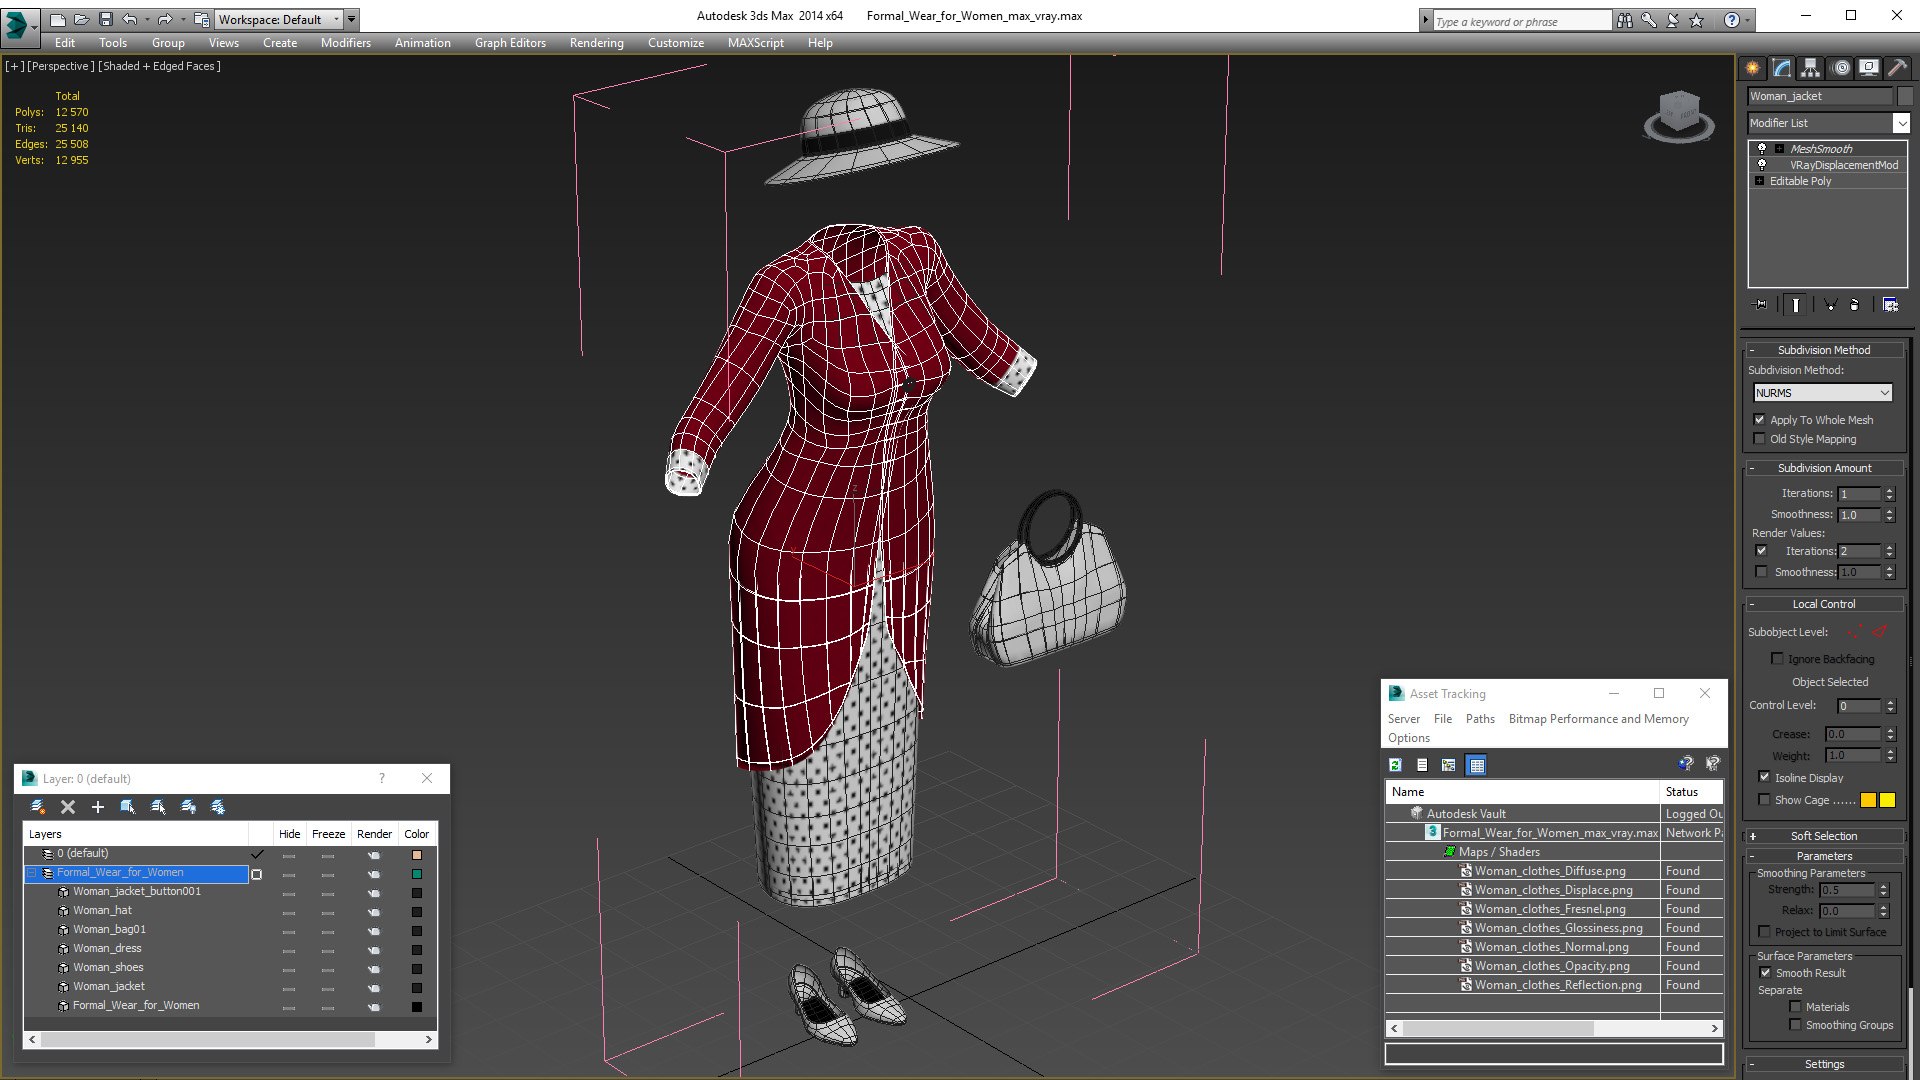1920x1080 pixels.
Task: Click the Bitmap Performance and Memory tab
Action: coord(1597,719)
